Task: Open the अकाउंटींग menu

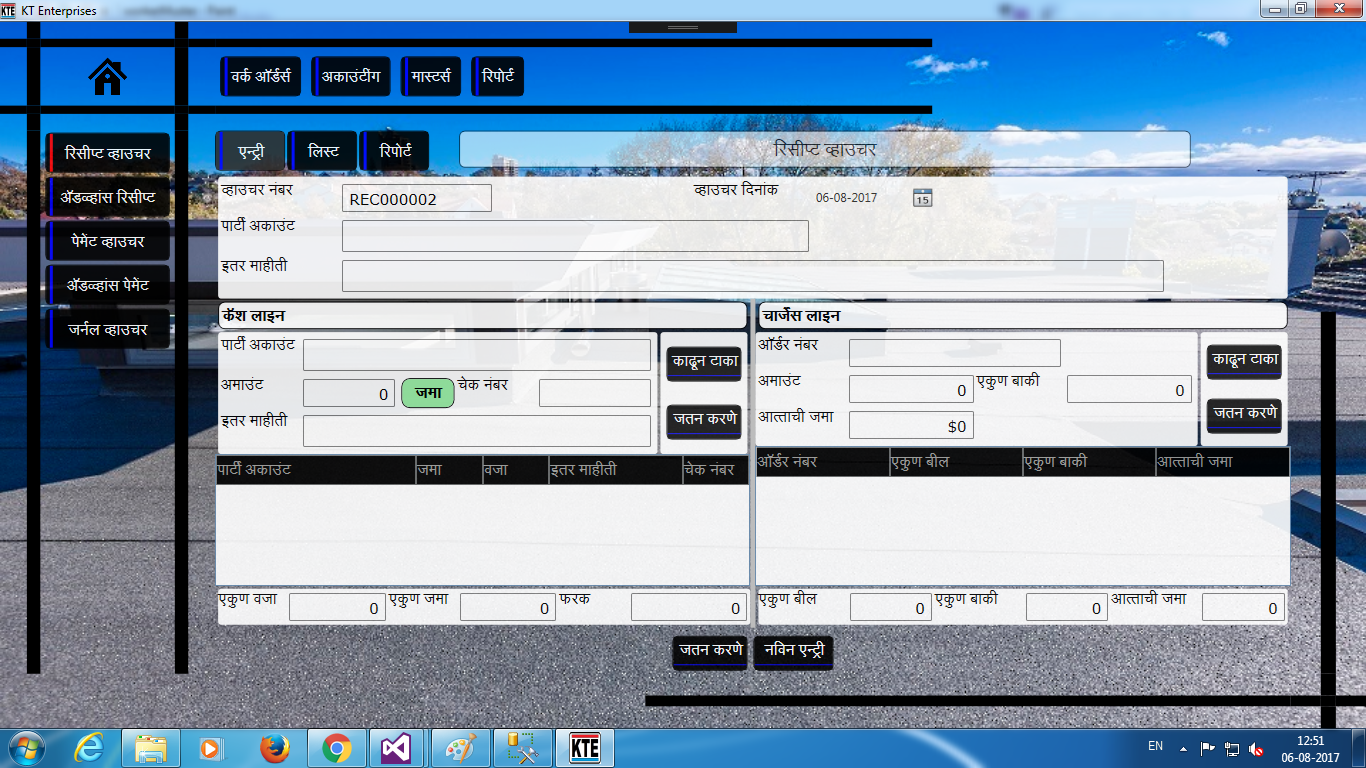Action: pyautogui.click(x=350, y=76)
